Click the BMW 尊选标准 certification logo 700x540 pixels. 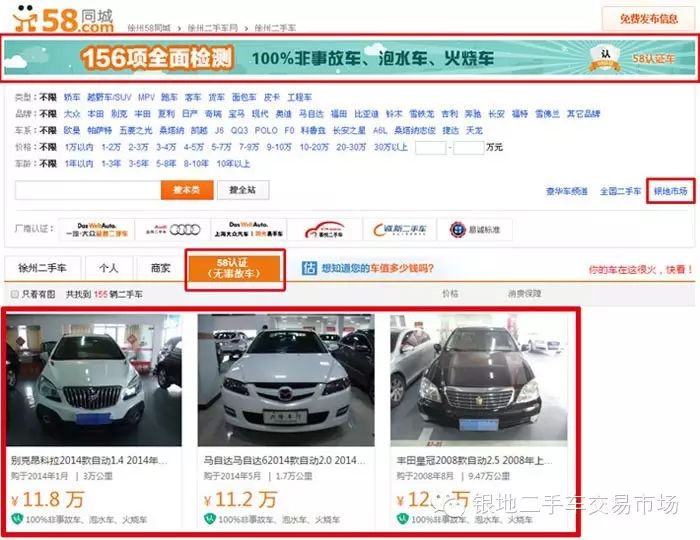(x=475, y=230)
